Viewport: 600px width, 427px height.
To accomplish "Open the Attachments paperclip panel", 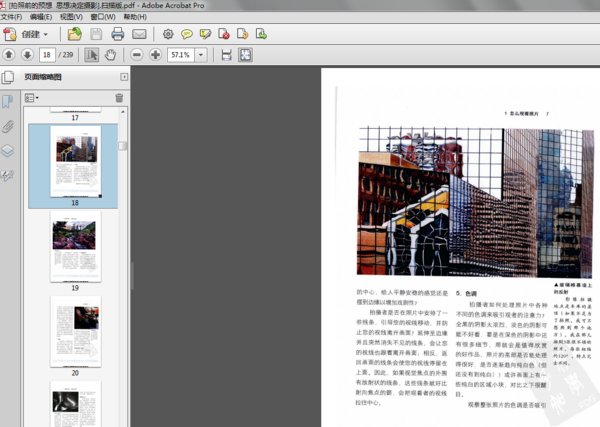I will [x=8, y=126].
